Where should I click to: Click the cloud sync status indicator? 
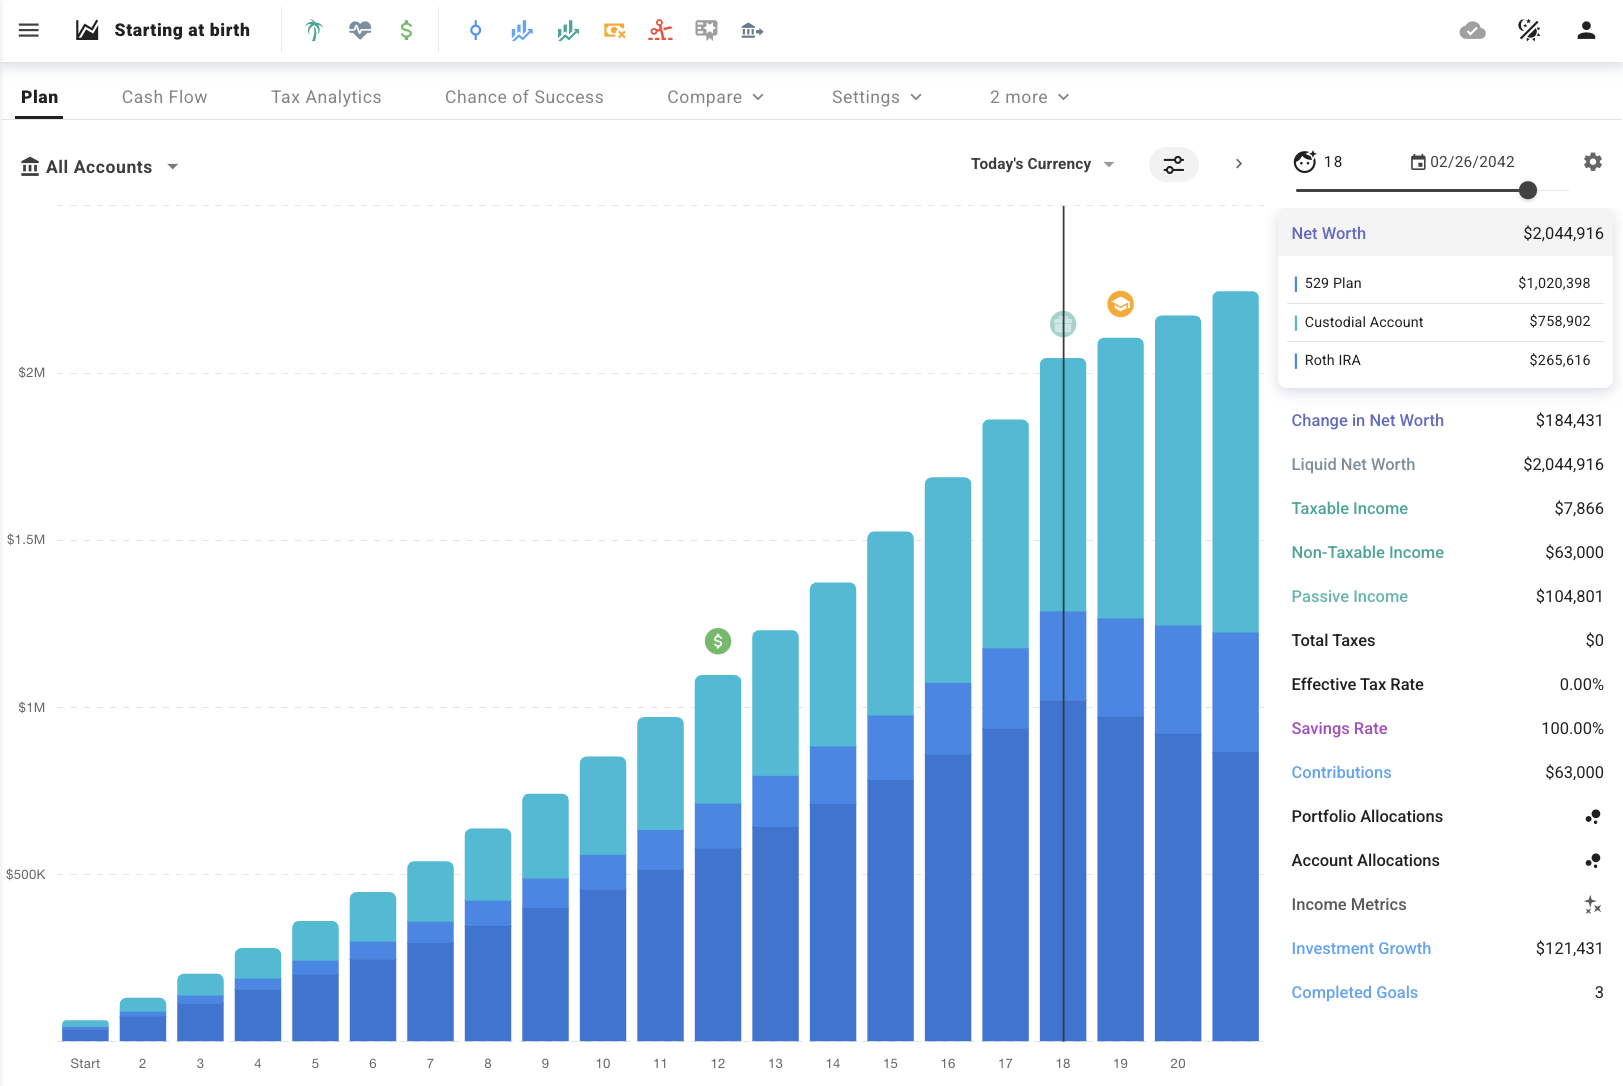click(1472, 30)
